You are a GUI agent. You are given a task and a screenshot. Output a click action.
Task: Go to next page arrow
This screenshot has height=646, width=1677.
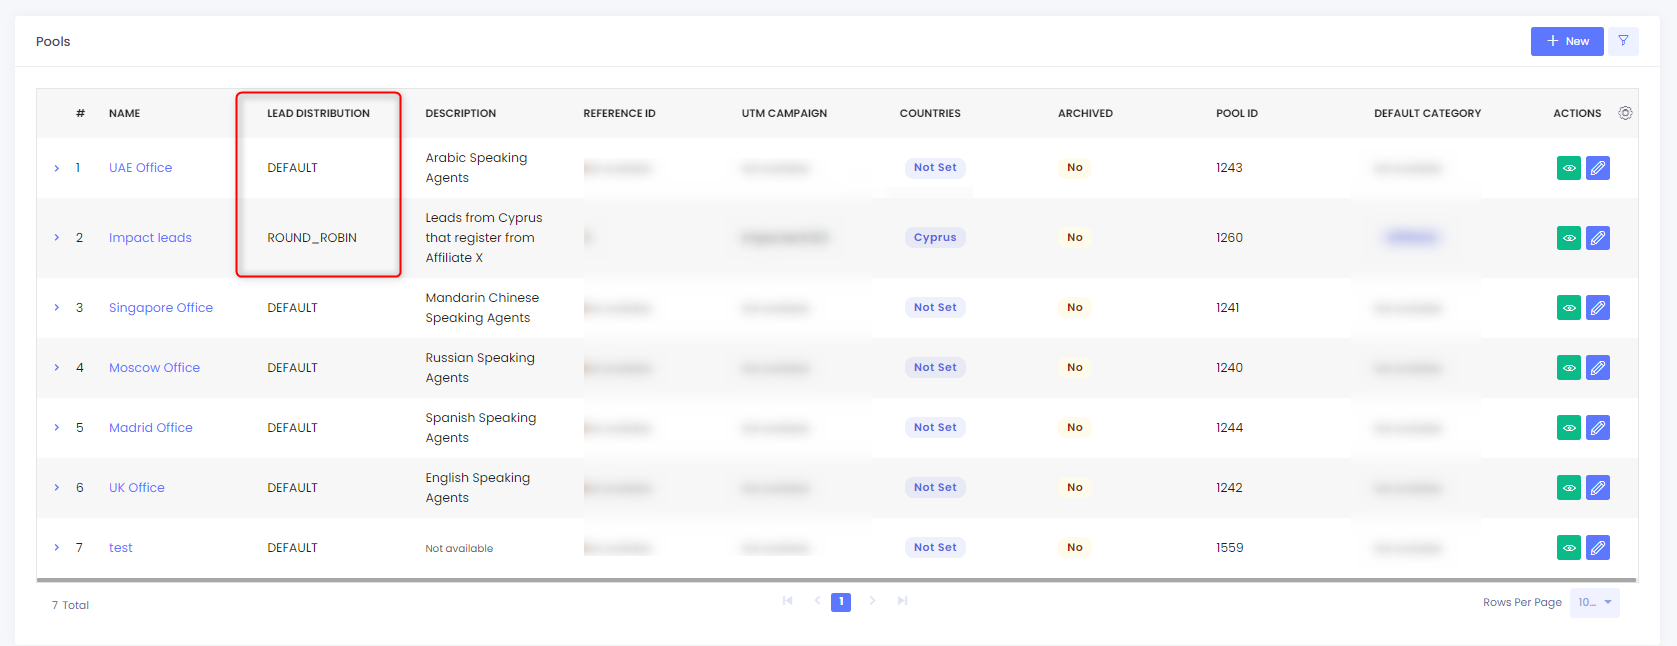tap(872, 601)
